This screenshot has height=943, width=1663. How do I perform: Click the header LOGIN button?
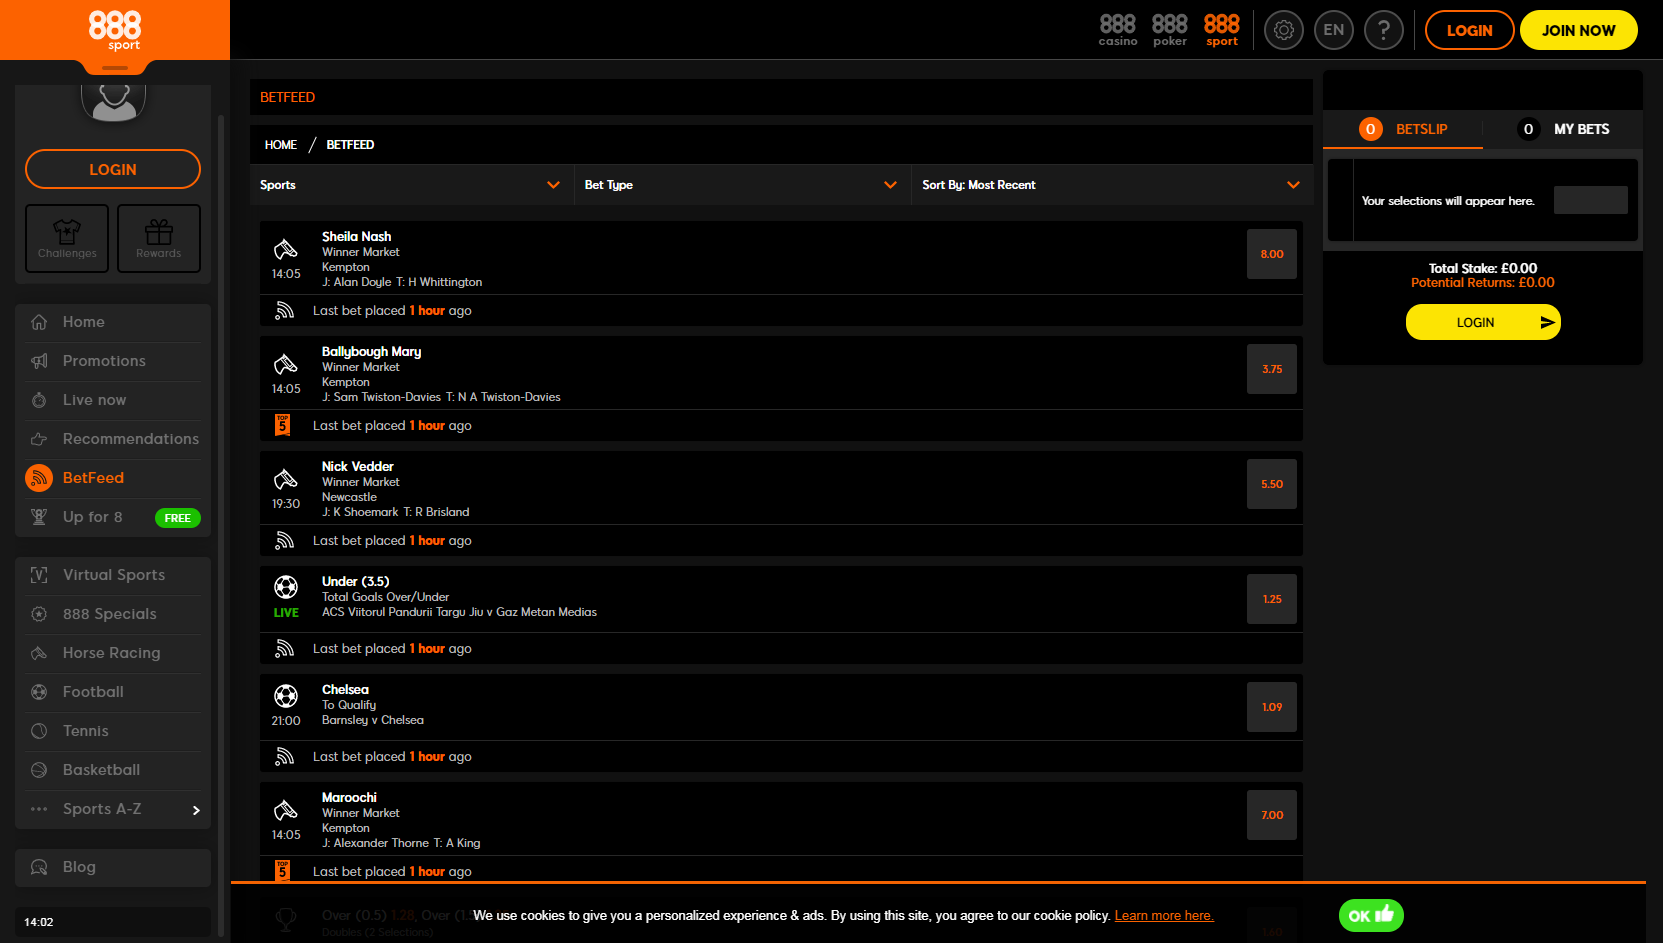click(1469, 30)
